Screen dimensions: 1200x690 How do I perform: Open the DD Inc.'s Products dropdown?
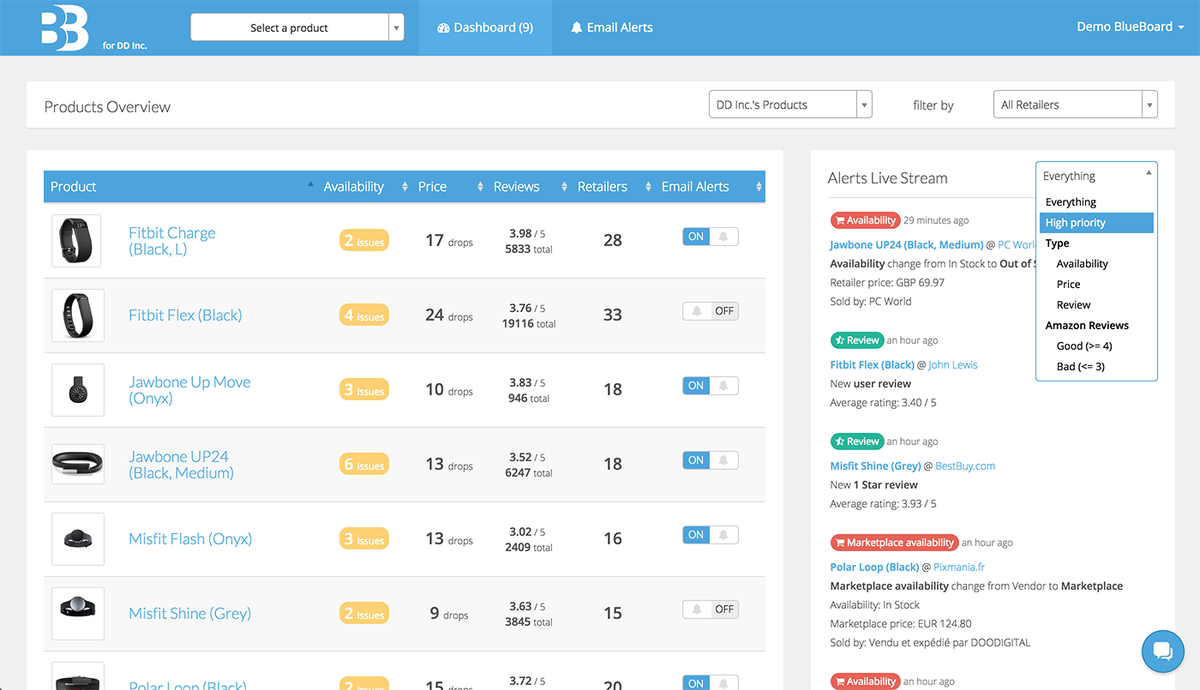[x=790, y=104]
